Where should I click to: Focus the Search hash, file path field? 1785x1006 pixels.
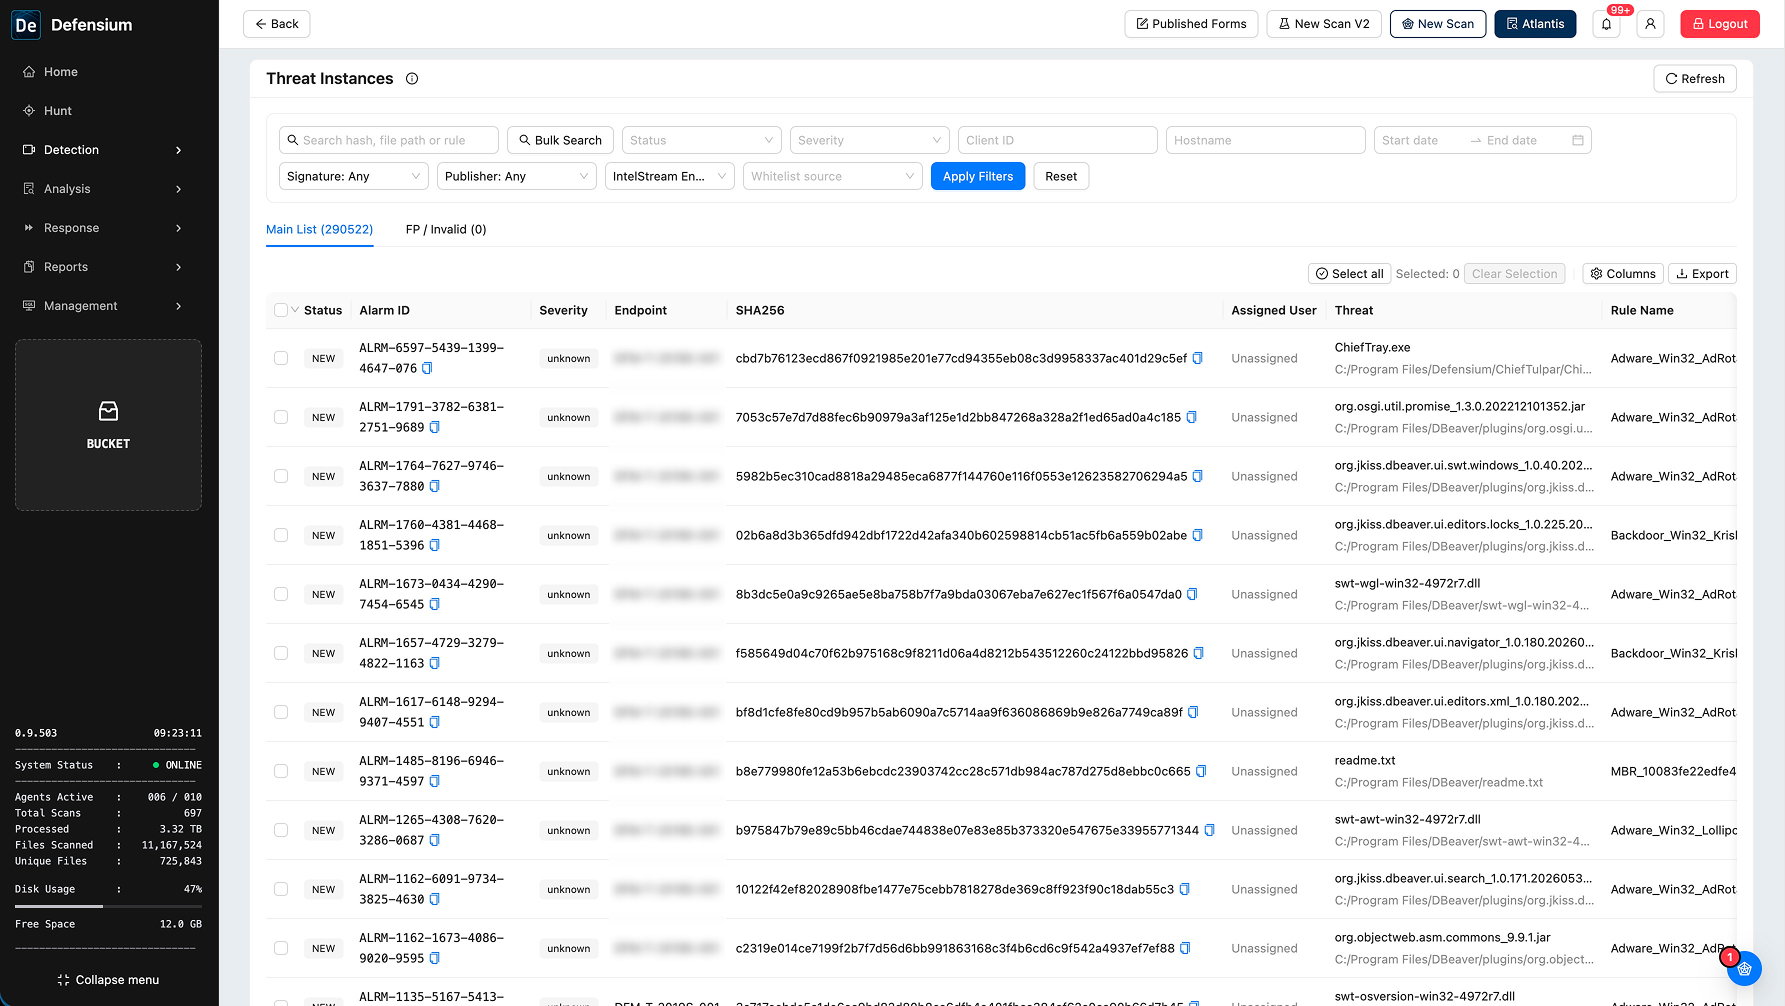click(x=389, y=140)
